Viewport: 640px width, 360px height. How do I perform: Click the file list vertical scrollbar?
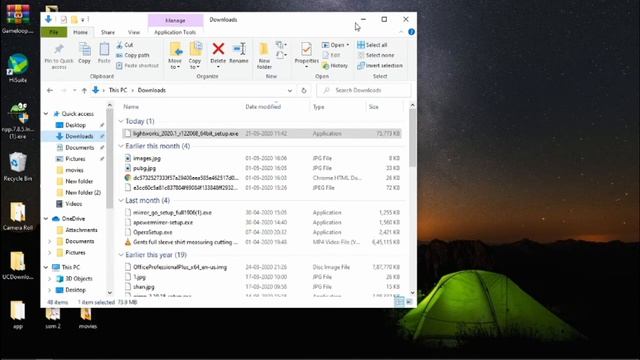point(412,139)
